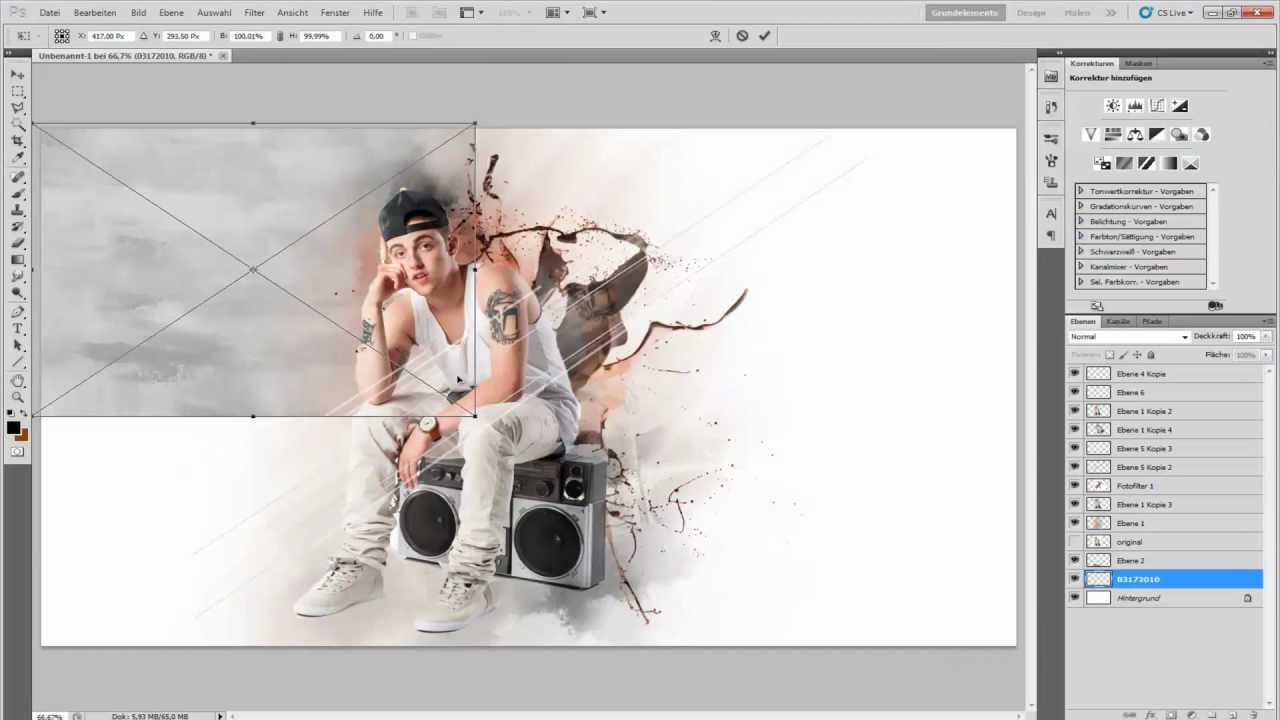The width and height of the screenshot is (1280, 720).
Task: Select the Rectangular Marquee tool
Action: point(18,91)
